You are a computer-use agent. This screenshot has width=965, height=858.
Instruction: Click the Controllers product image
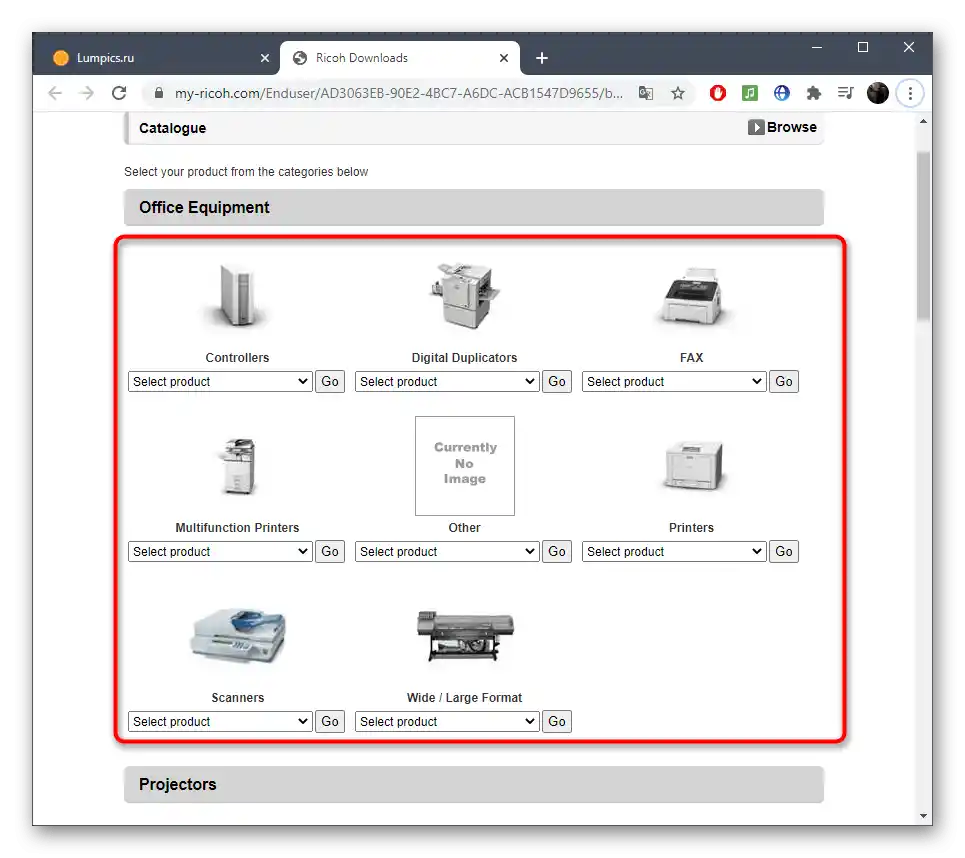[237, 295]
